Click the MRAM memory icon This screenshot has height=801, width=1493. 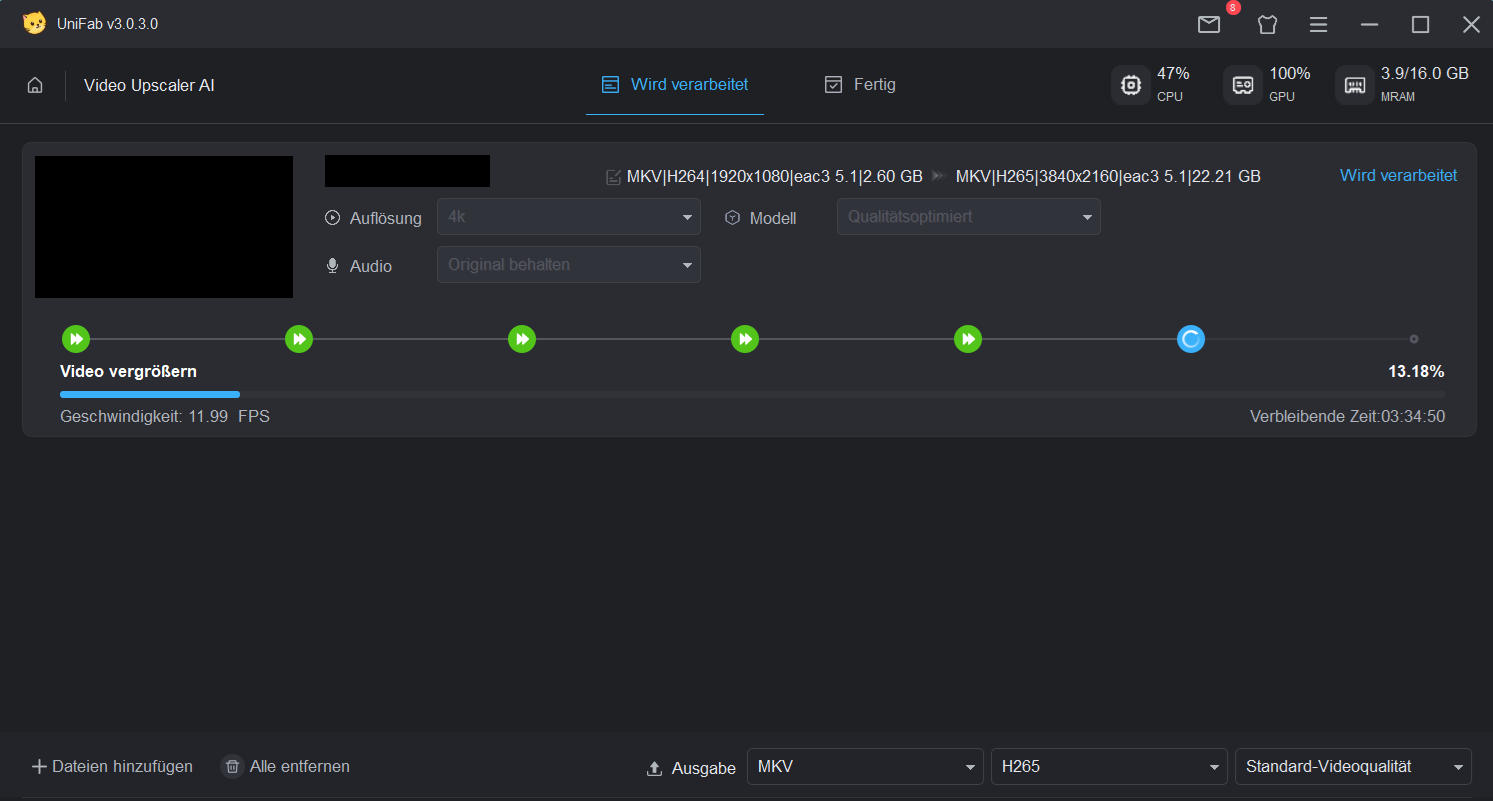click(x=1355, y=85)
